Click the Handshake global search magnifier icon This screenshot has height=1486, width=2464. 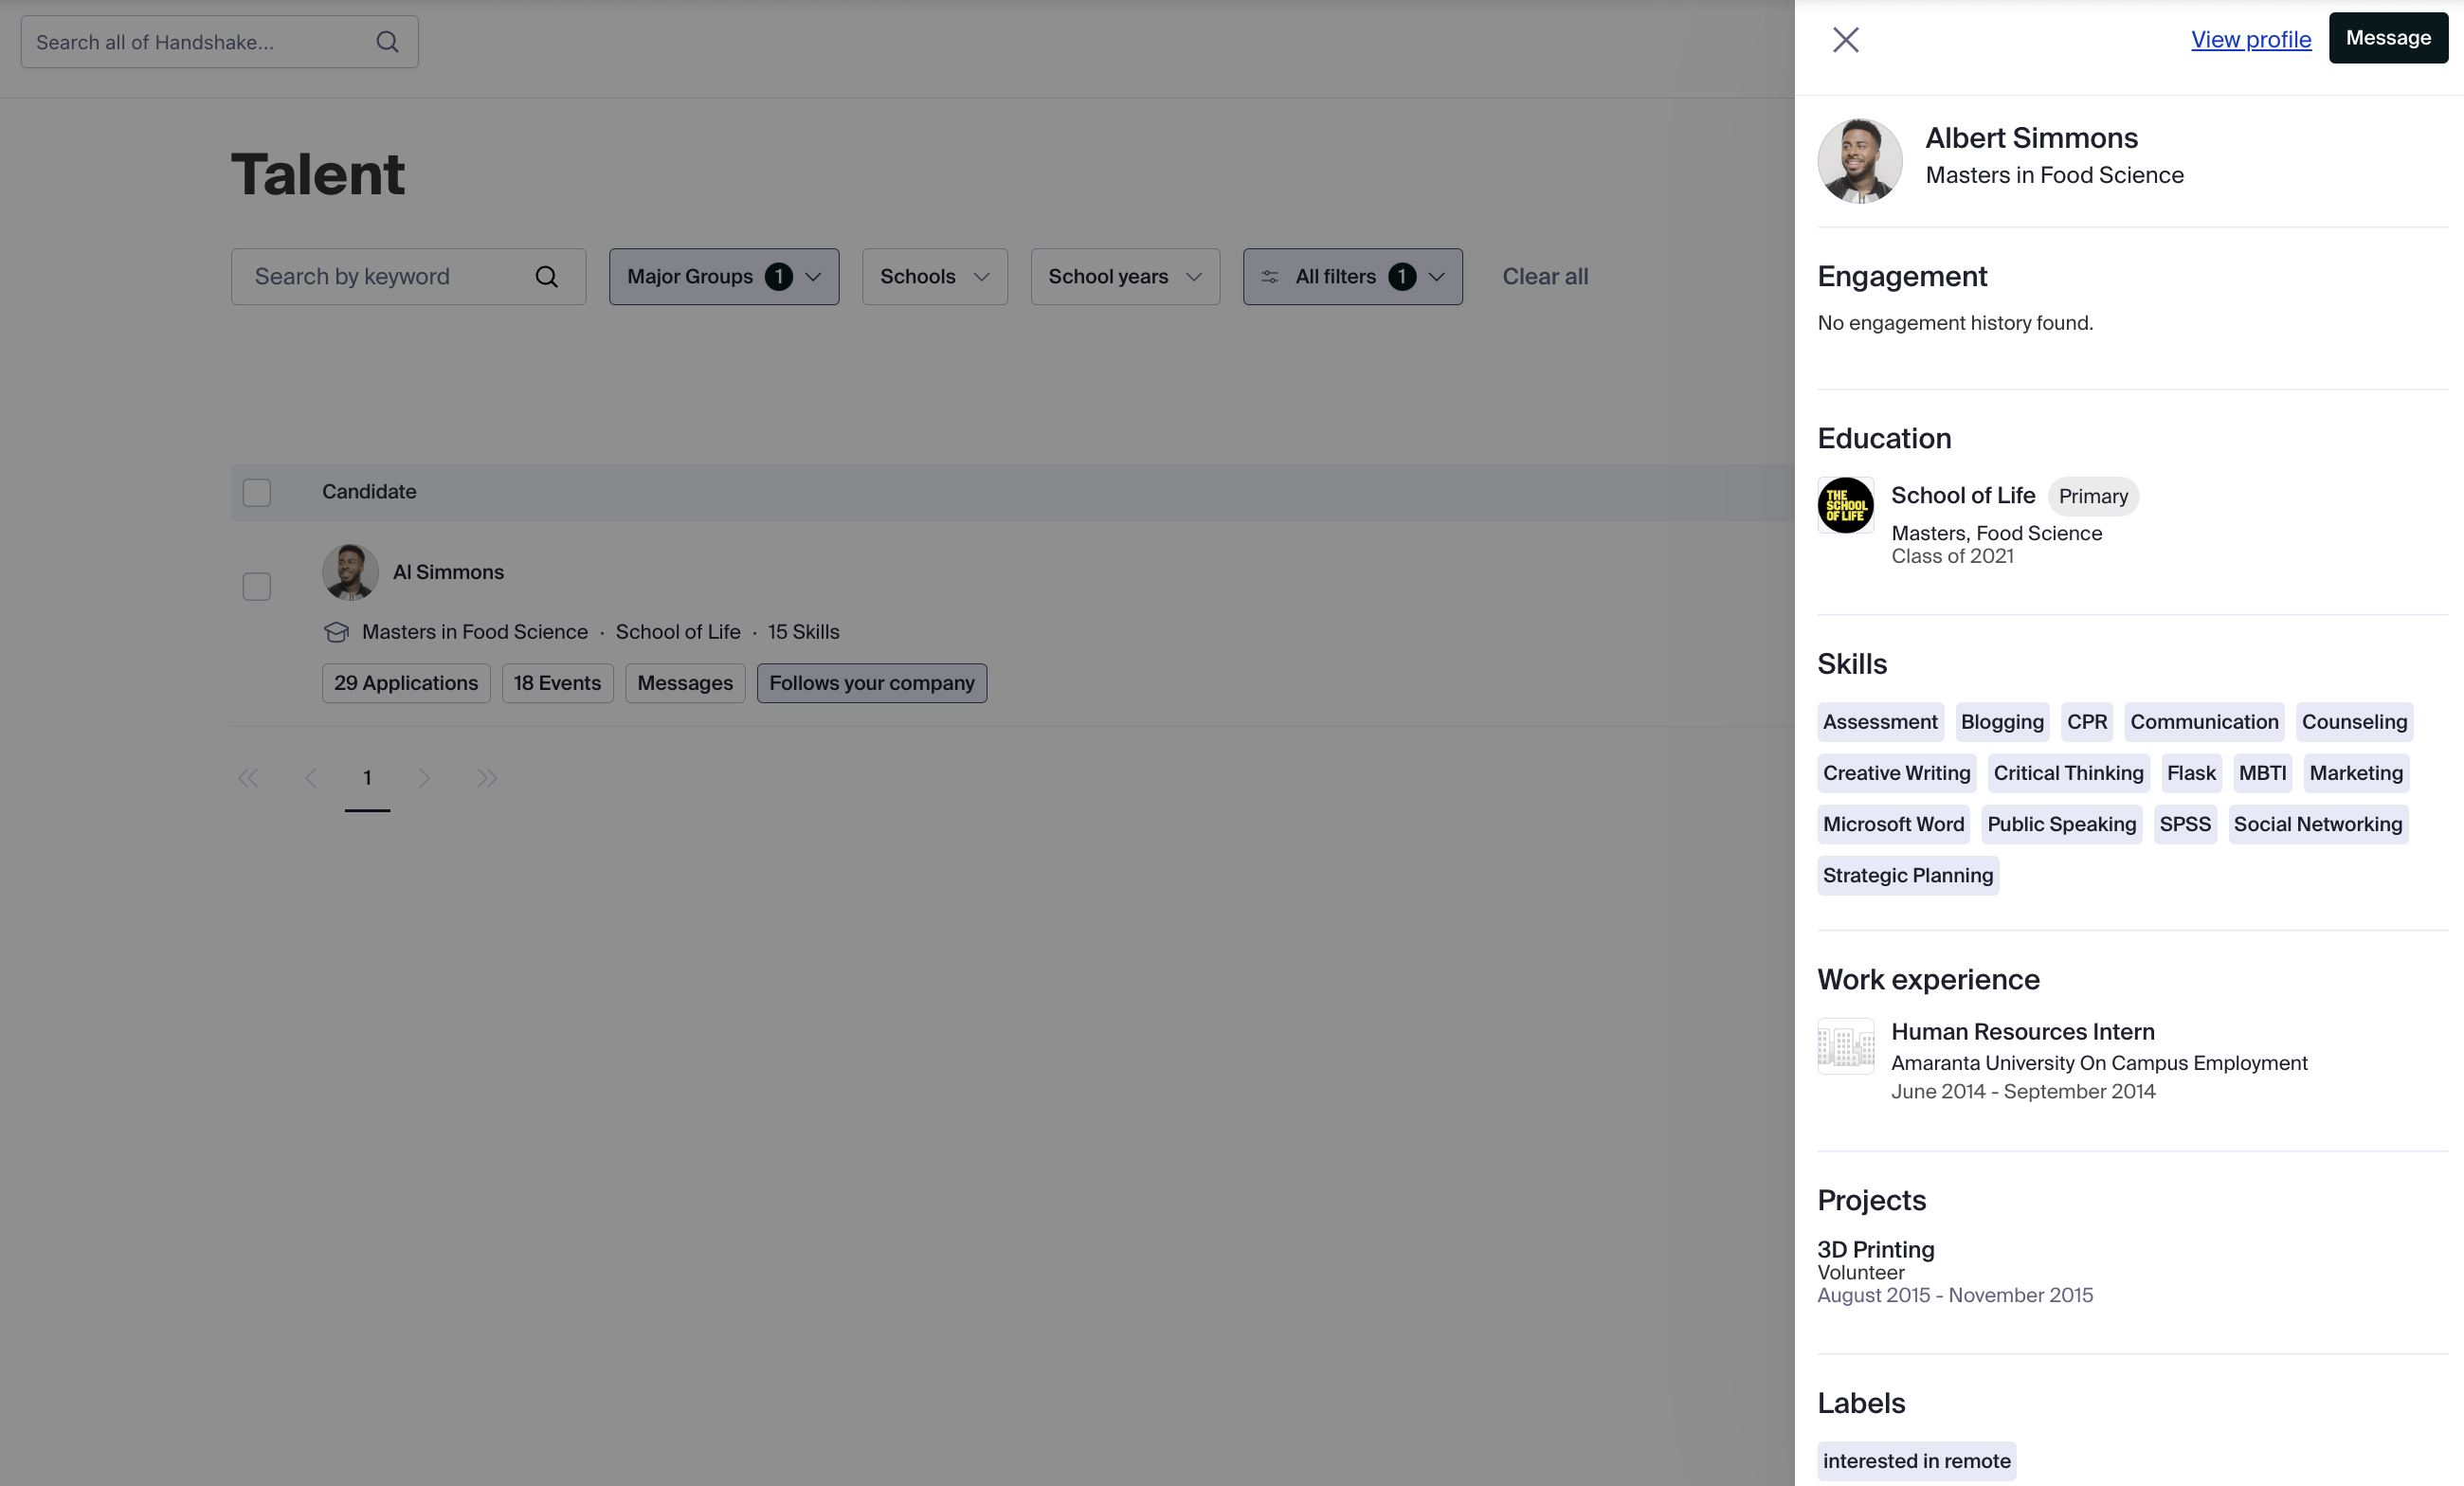click(x=387, y=42)
